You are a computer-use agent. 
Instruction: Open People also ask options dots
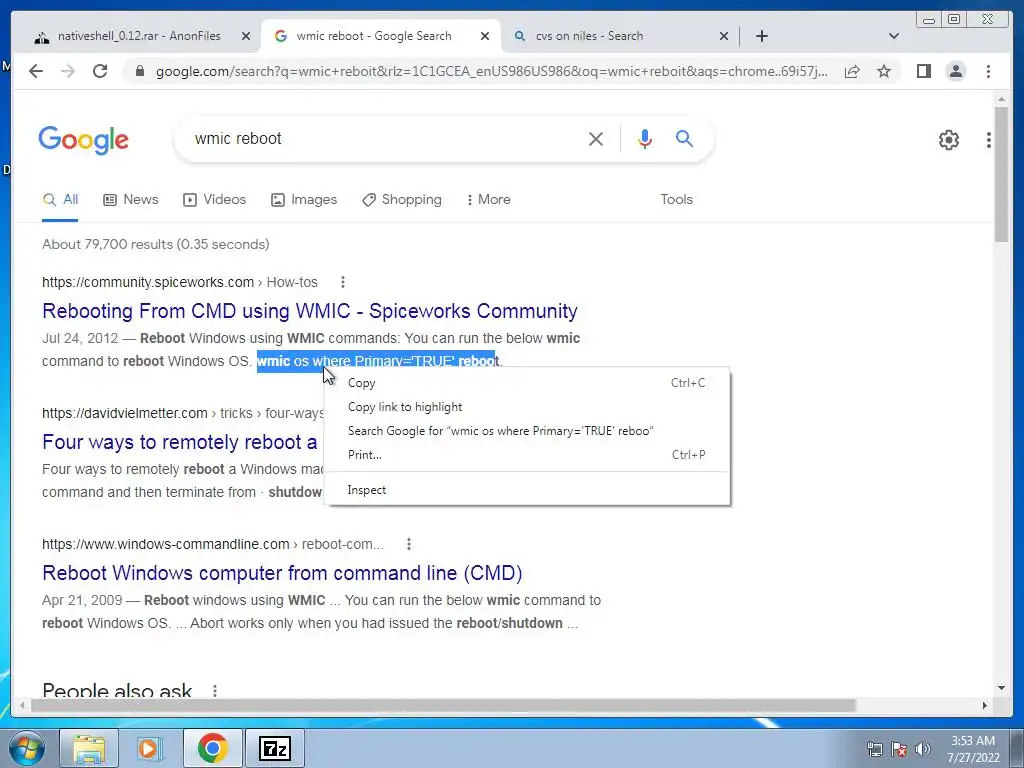215,690
